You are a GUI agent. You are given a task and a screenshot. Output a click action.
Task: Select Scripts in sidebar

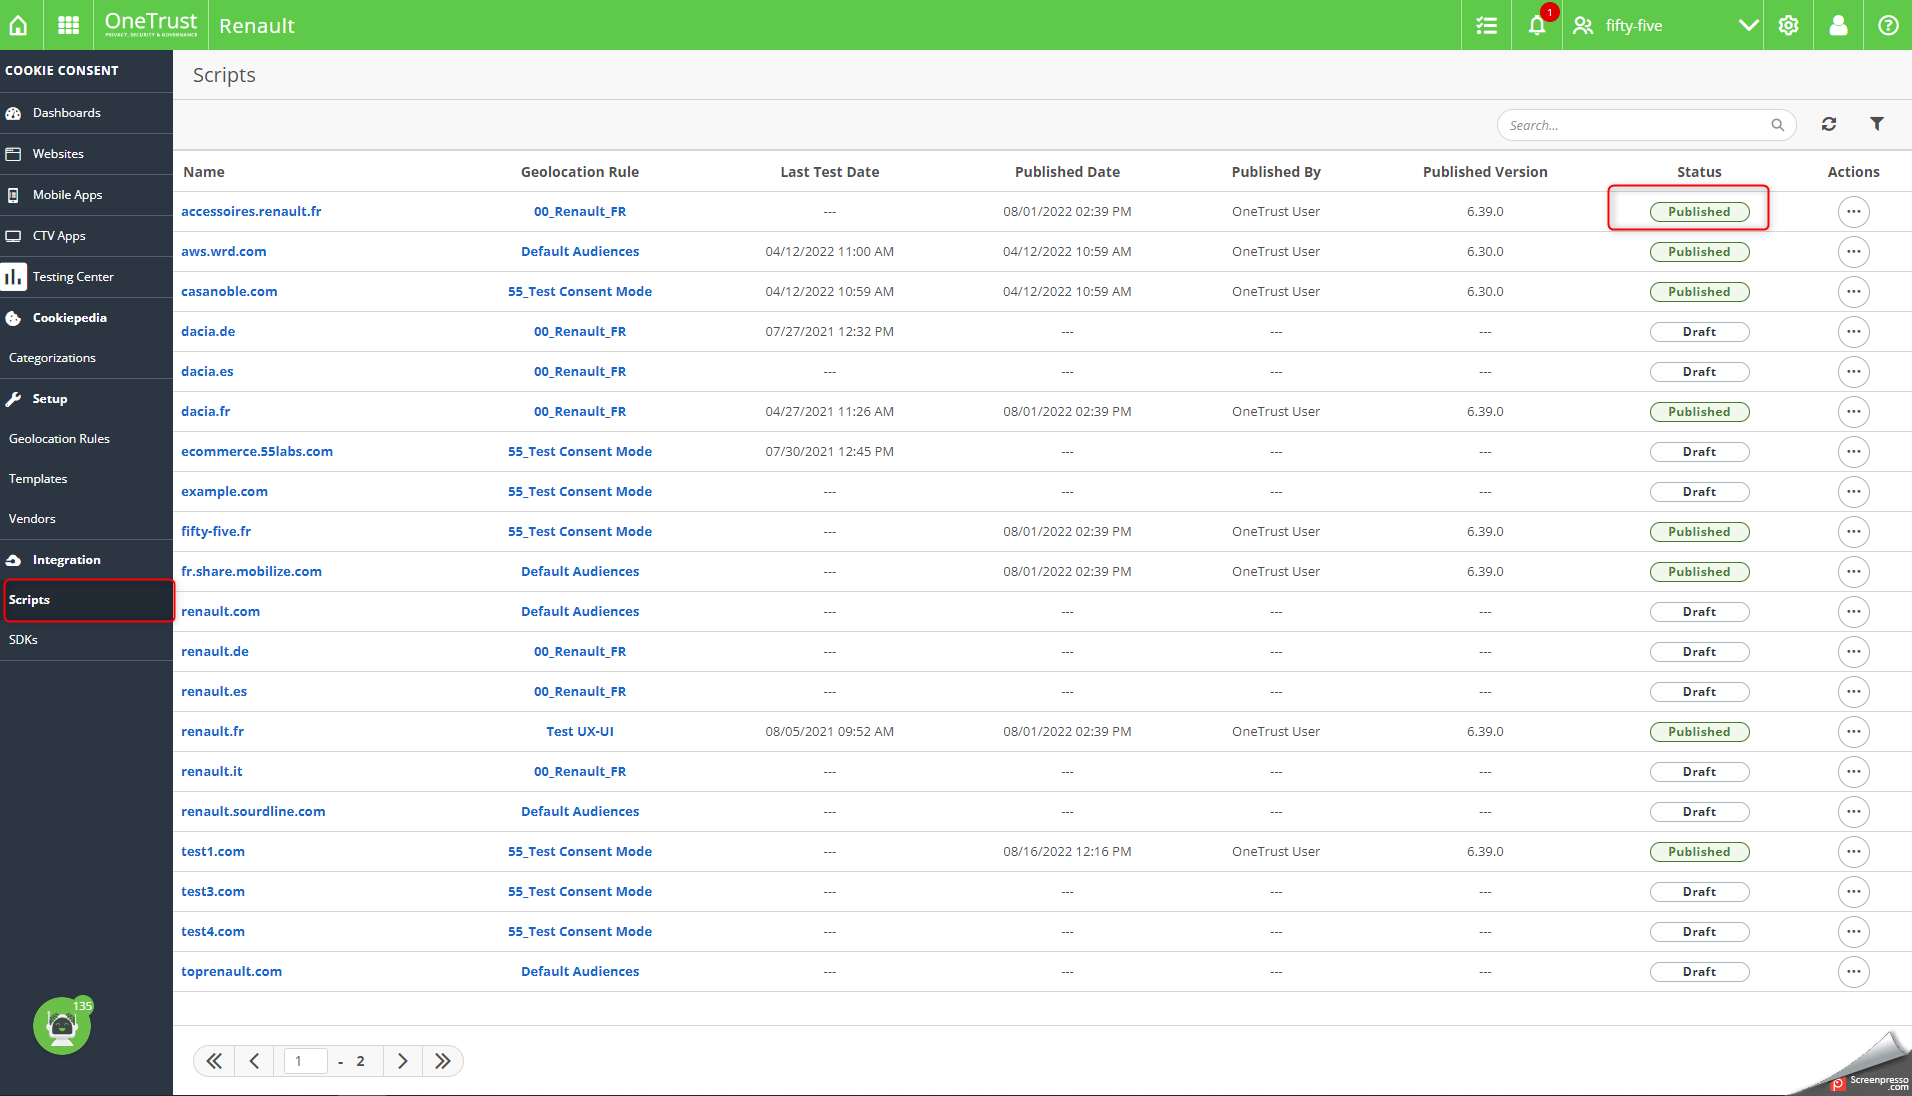point(88,600)
